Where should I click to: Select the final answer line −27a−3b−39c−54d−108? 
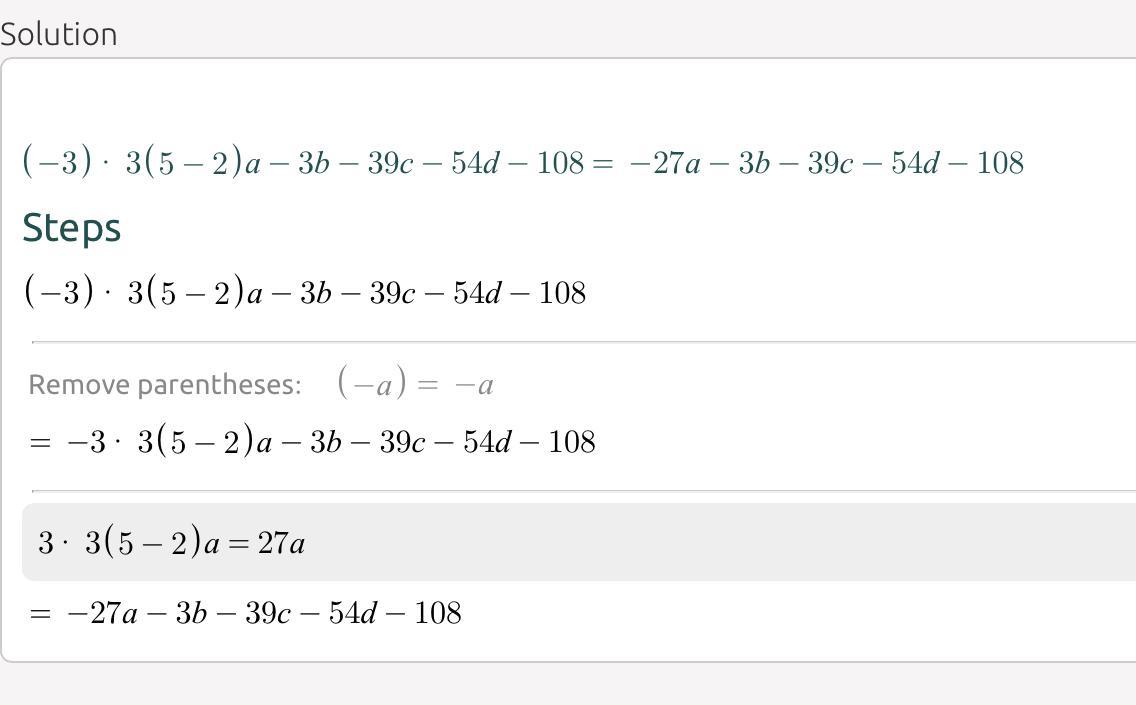pos(245,613)
